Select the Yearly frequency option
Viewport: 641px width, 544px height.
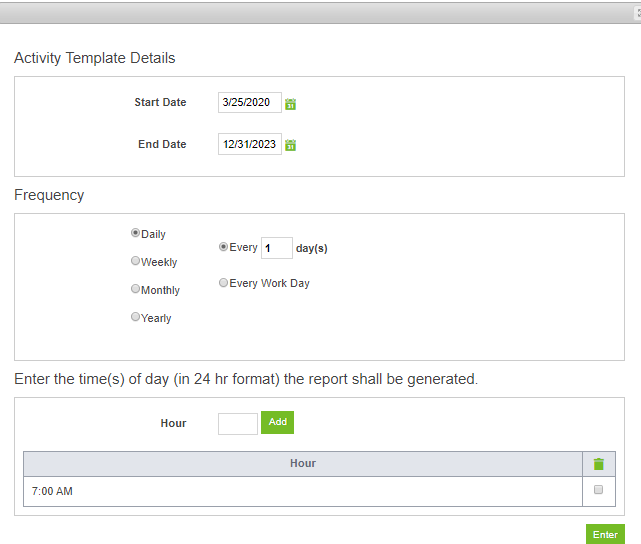coord(135,317)
